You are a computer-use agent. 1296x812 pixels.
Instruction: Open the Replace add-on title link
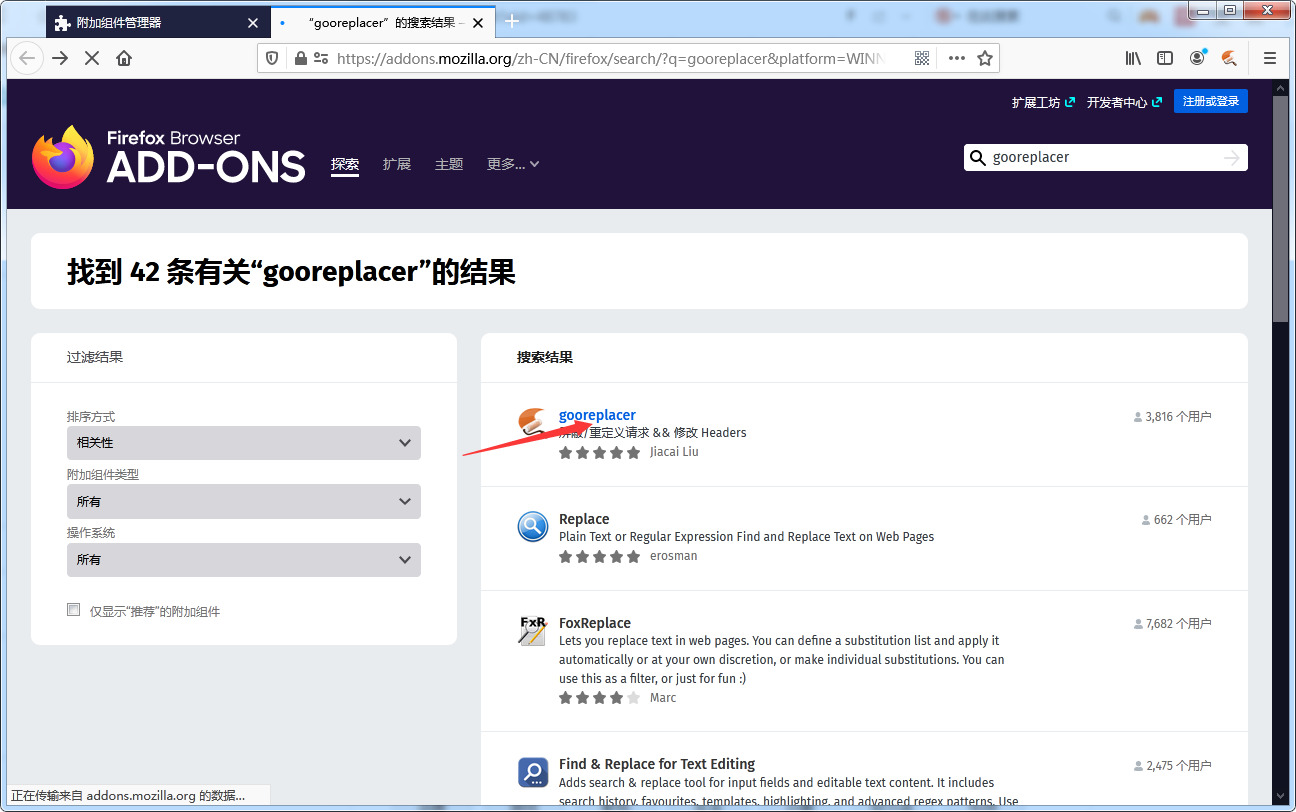(x=584, y=519)
